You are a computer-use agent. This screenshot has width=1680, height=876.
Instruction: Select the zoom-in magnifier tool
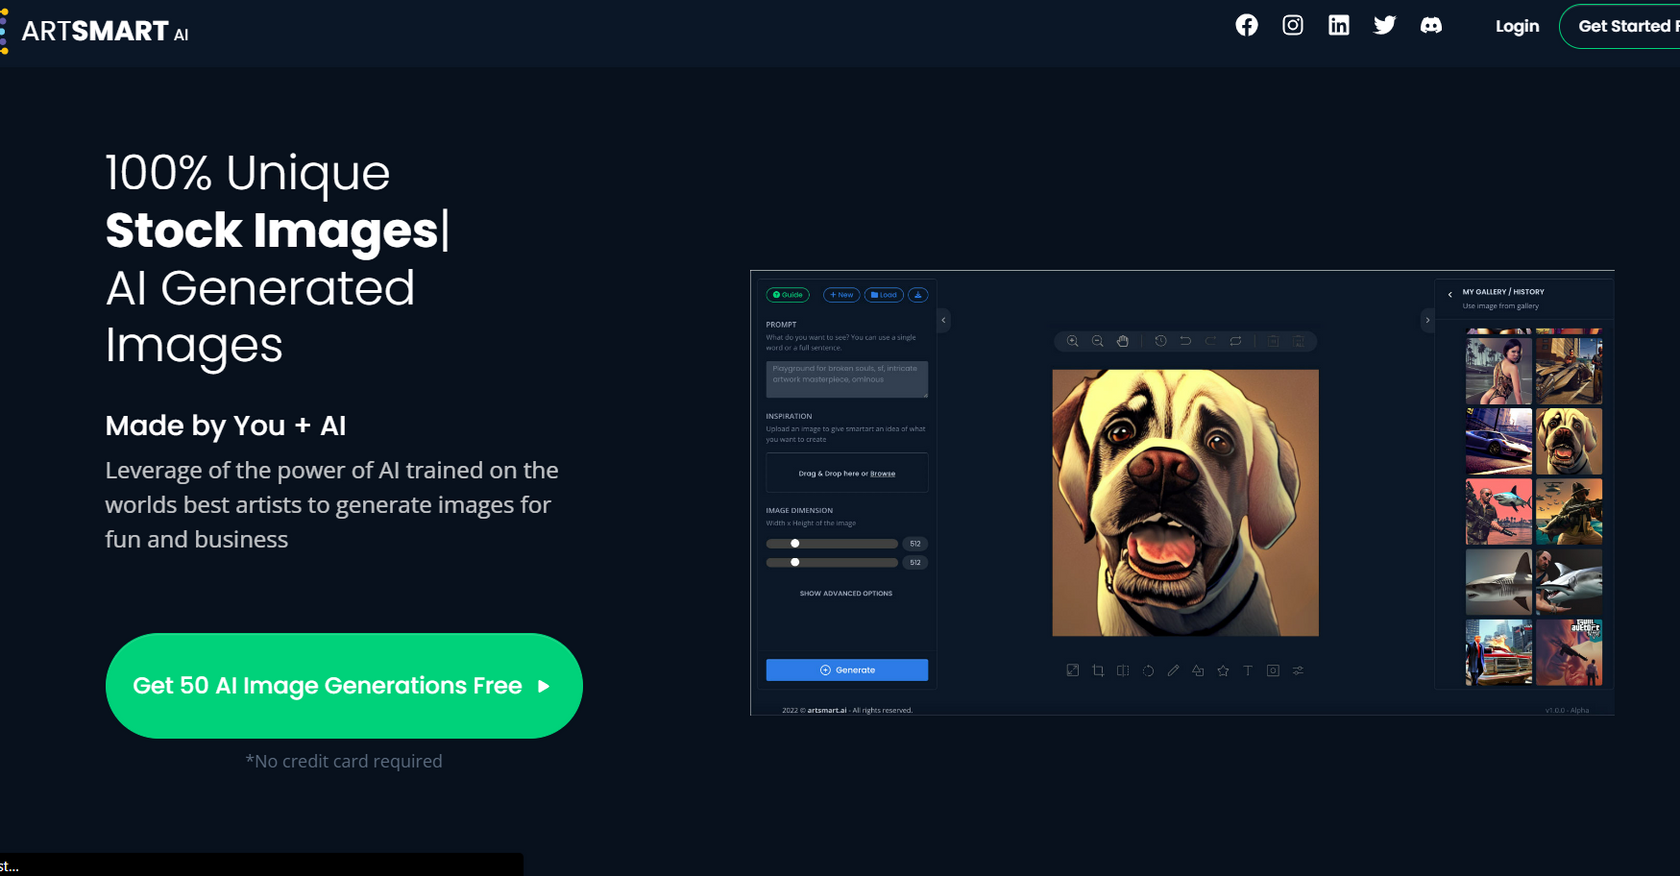(1072, 341)
